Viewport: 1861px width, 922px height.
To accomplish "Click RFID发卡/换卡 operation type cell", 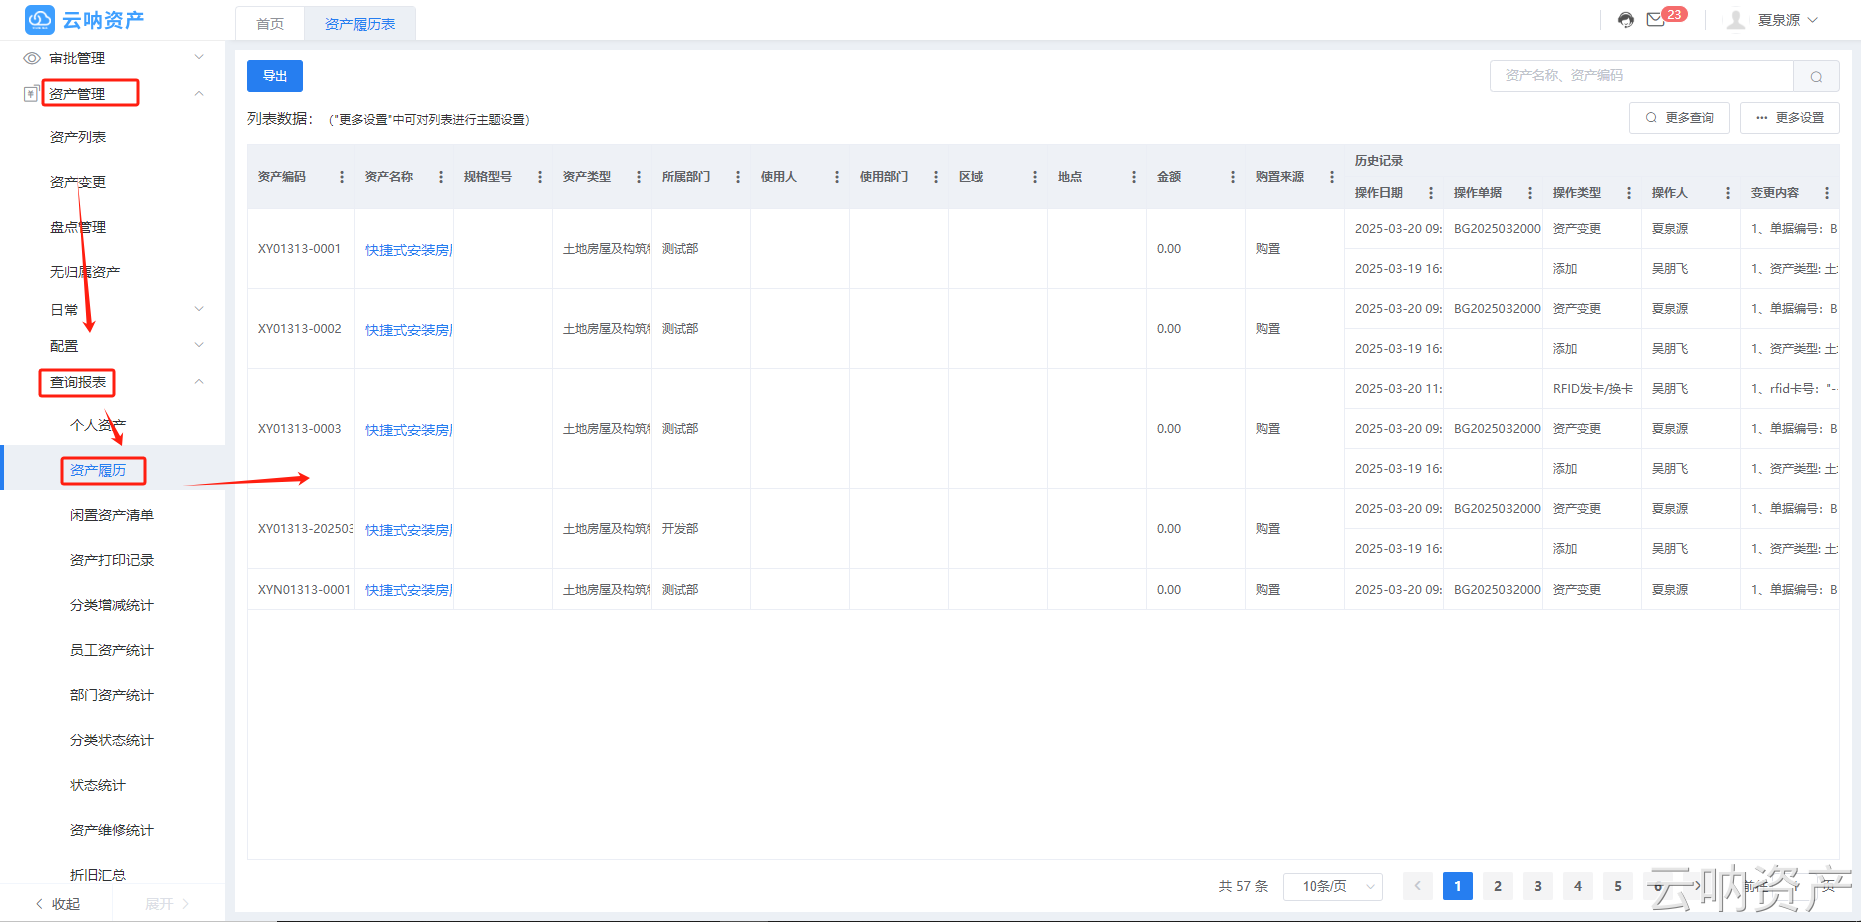I will tap(1593, 389).
